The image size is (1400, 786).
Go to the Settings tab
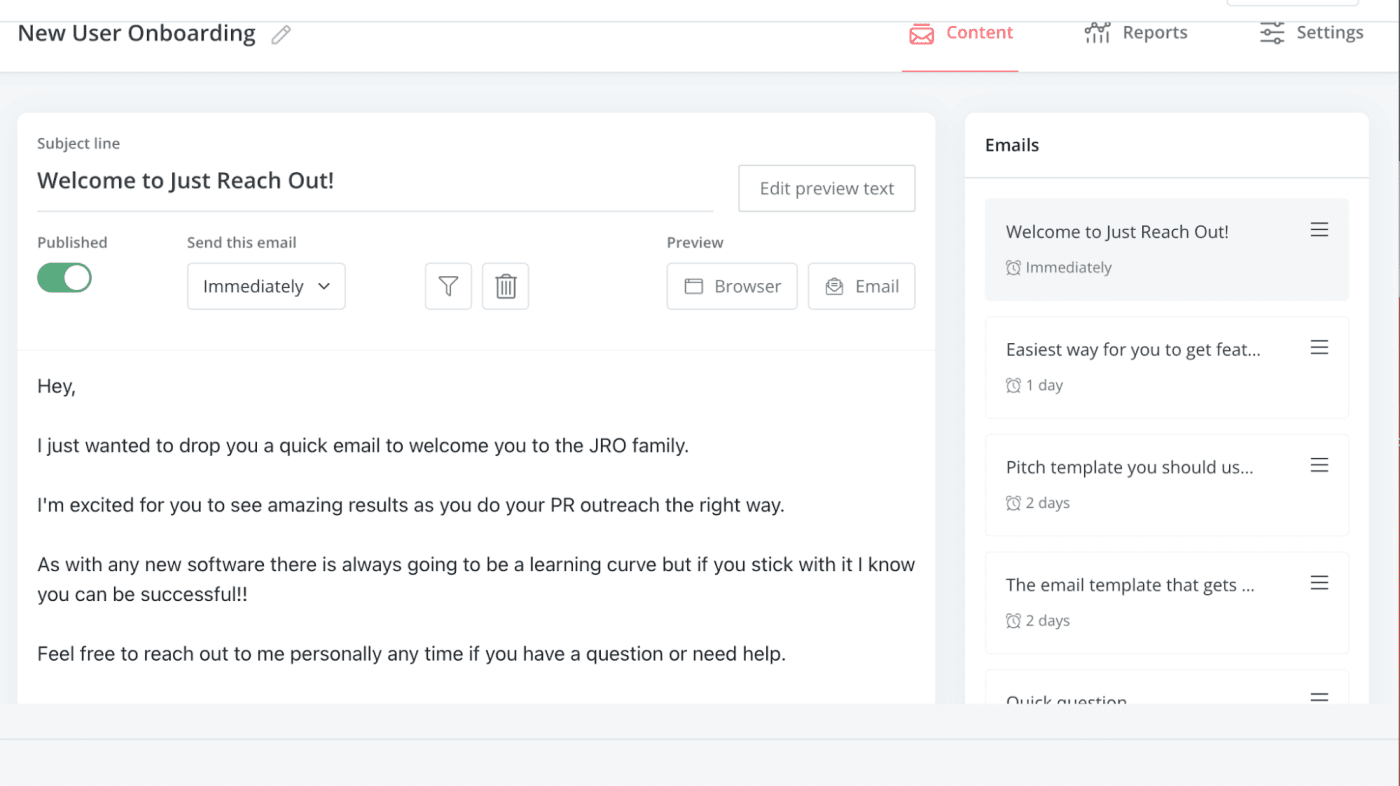(1311, 33)
